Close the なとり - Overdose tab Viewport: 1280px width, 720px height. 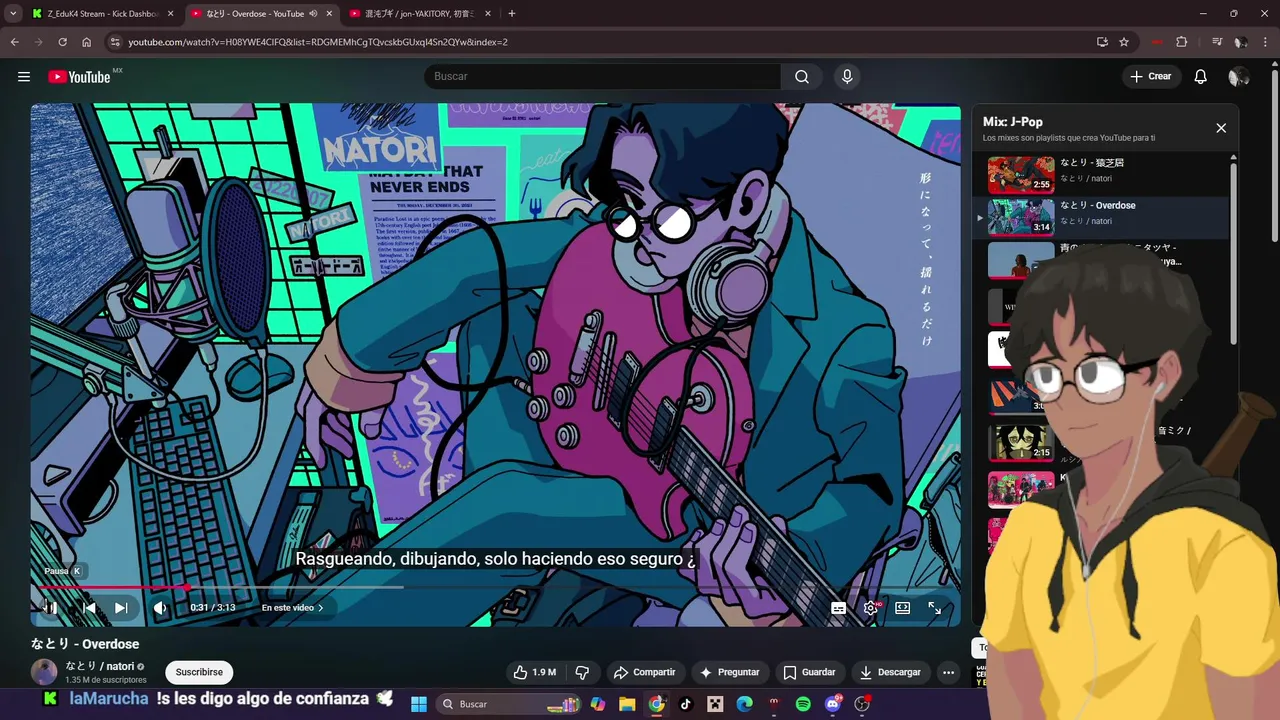[x=329, y=14]
